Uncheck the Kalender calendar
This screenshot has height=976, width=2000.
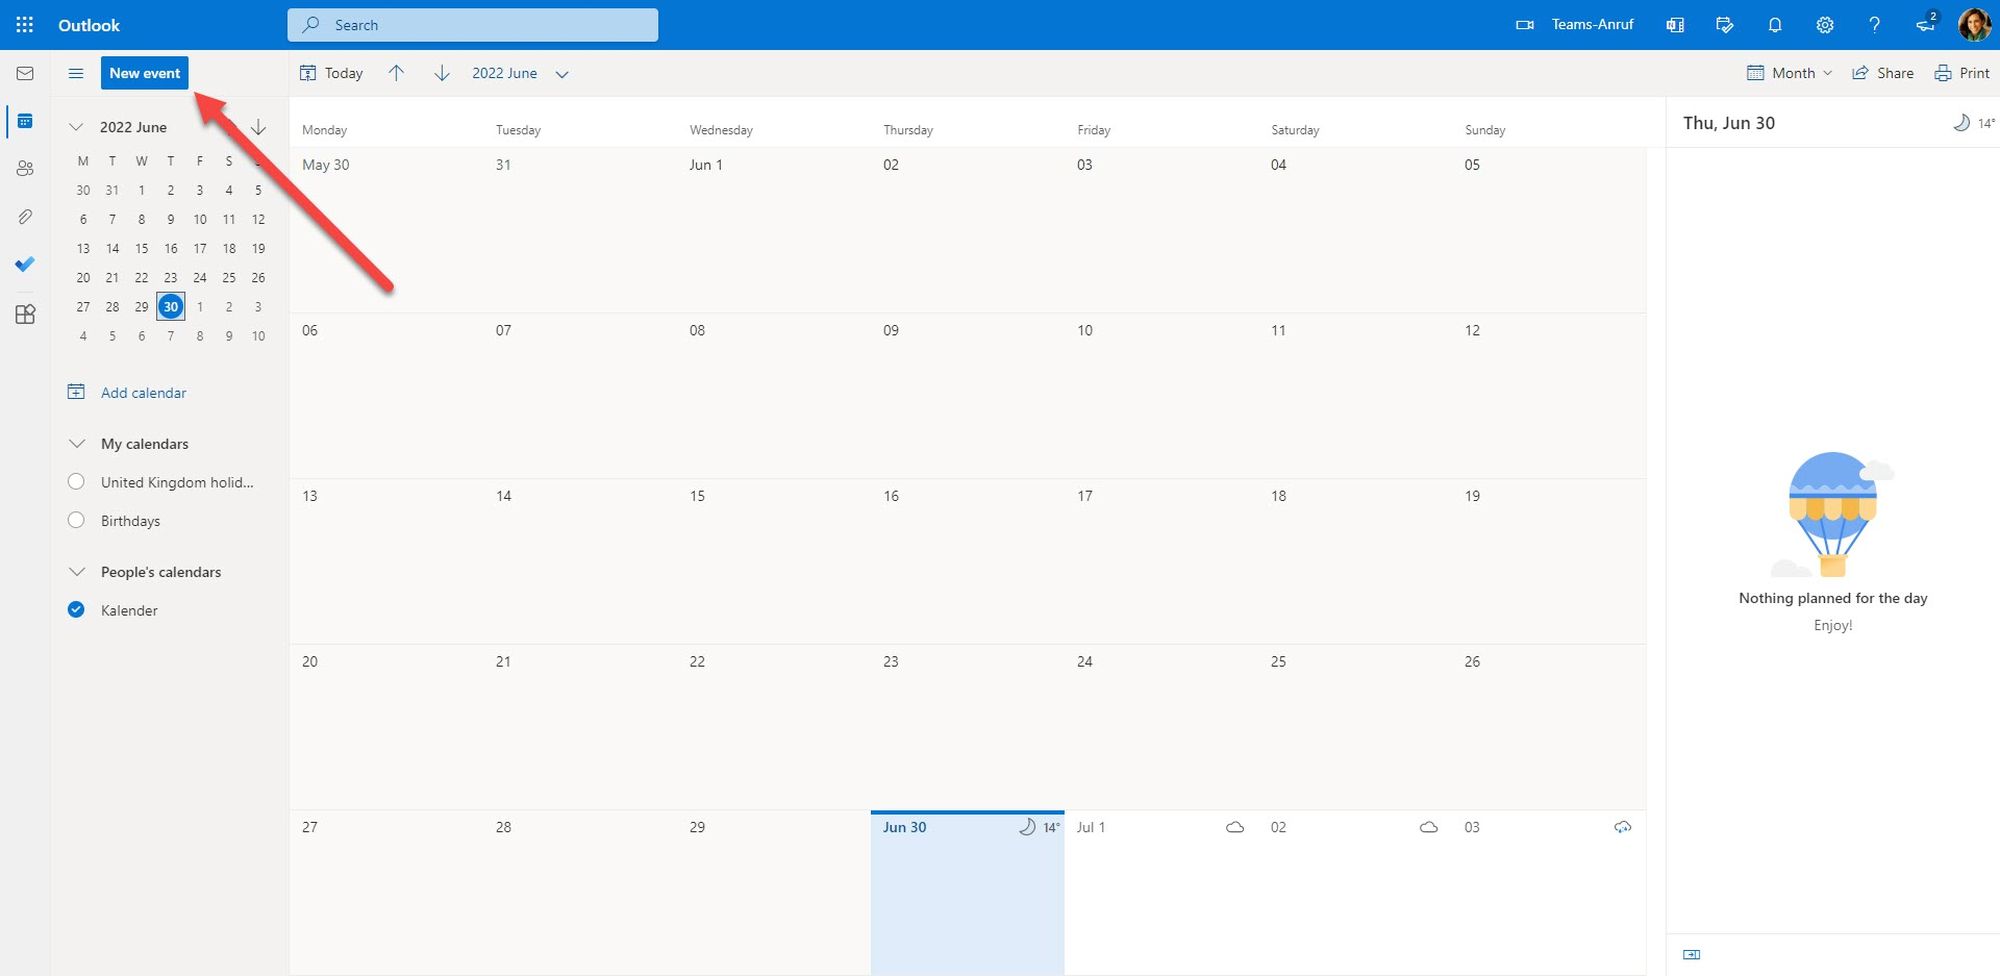pos(76,610)
